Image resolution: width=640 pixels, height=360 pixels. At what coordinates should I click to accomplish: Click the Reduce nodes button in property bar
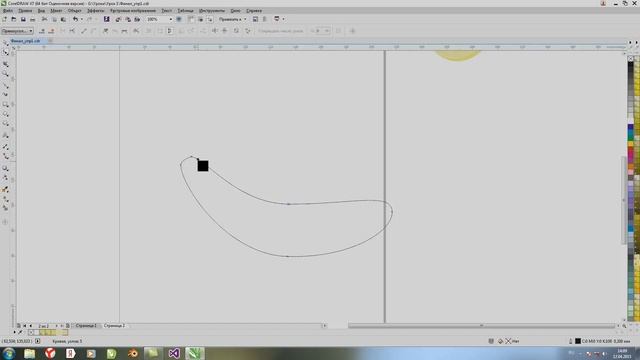[280, 31]
